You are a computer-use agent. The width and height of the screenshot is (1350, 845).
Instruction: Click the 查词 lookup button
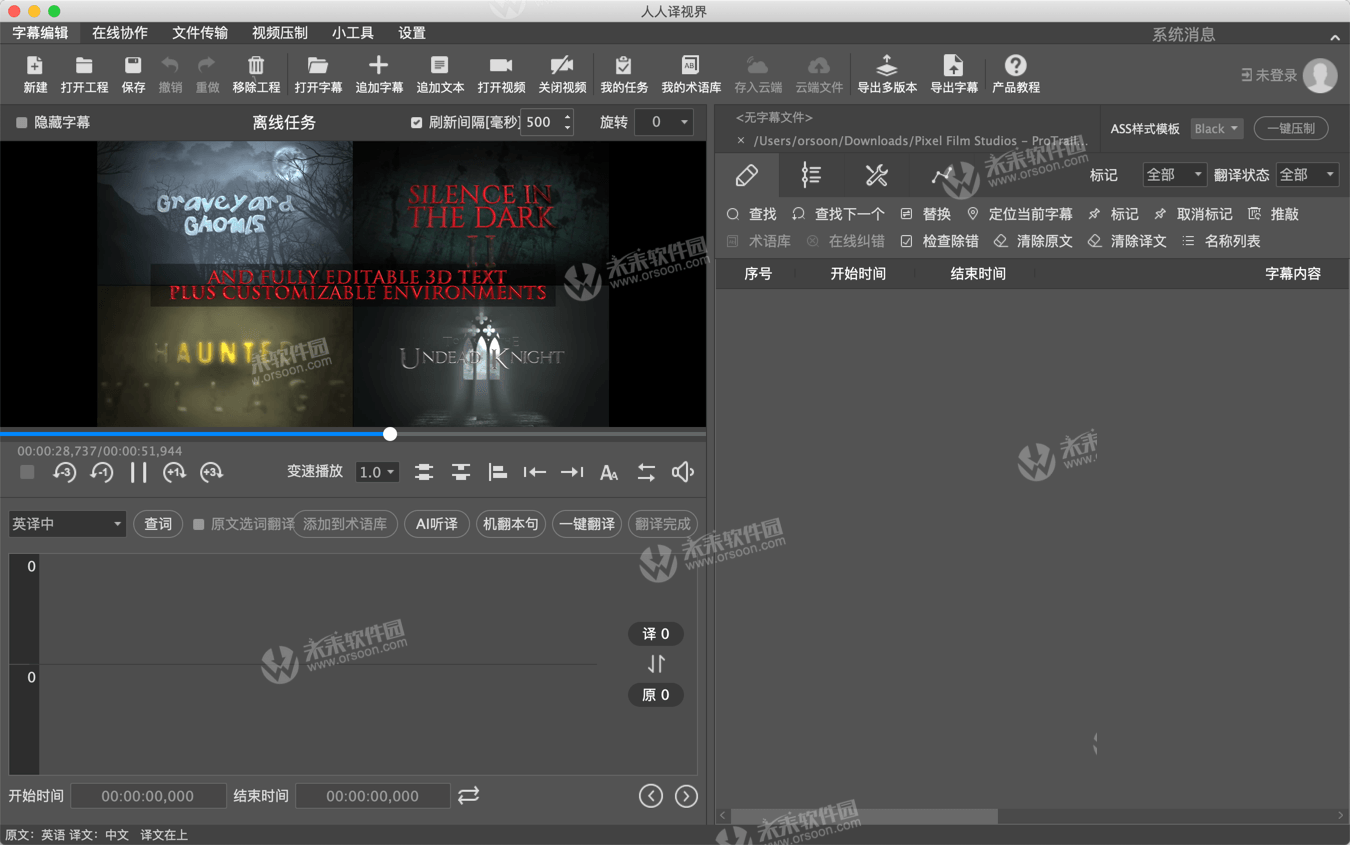point(158,524)
